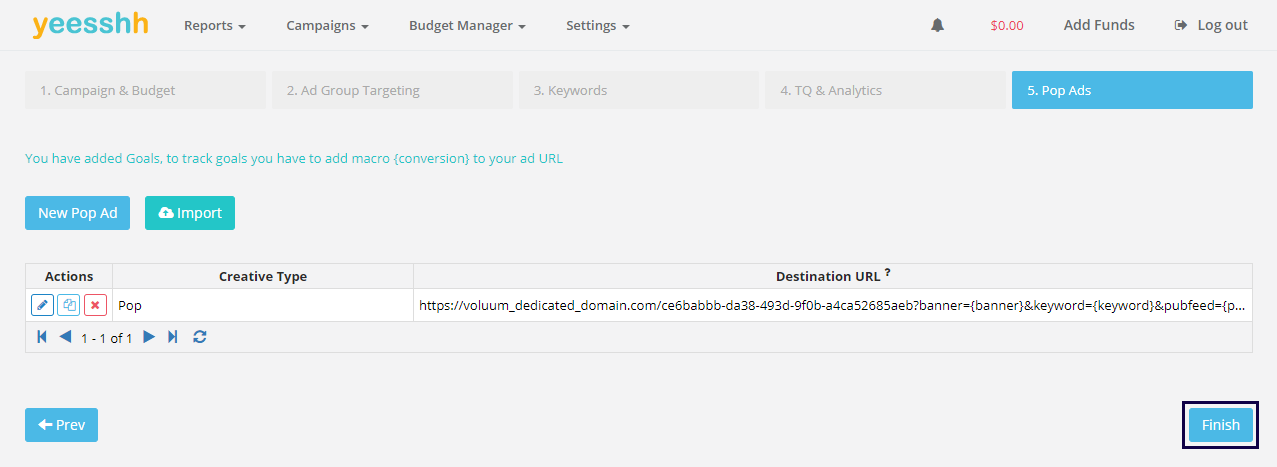Image resolution: width=1277 pixels, height=467 pixels.
Task: Jump to last table page
Action: tap(173, 337)
